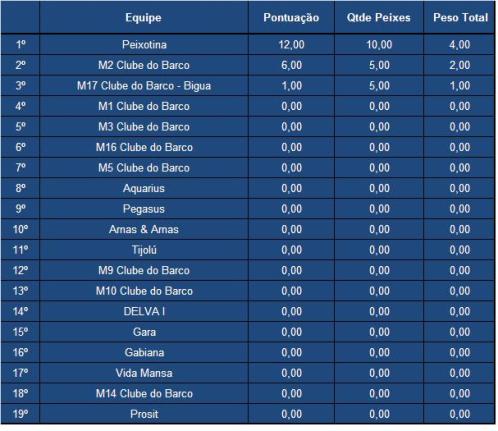Click the DELVA I team name
This screenshot has width=498, height=431.
pos(144,311)
